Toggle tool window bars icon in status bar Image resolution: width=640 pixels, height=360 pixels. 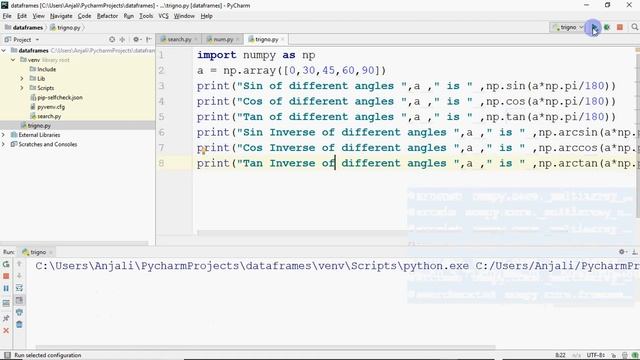click(x=7, y=355)
